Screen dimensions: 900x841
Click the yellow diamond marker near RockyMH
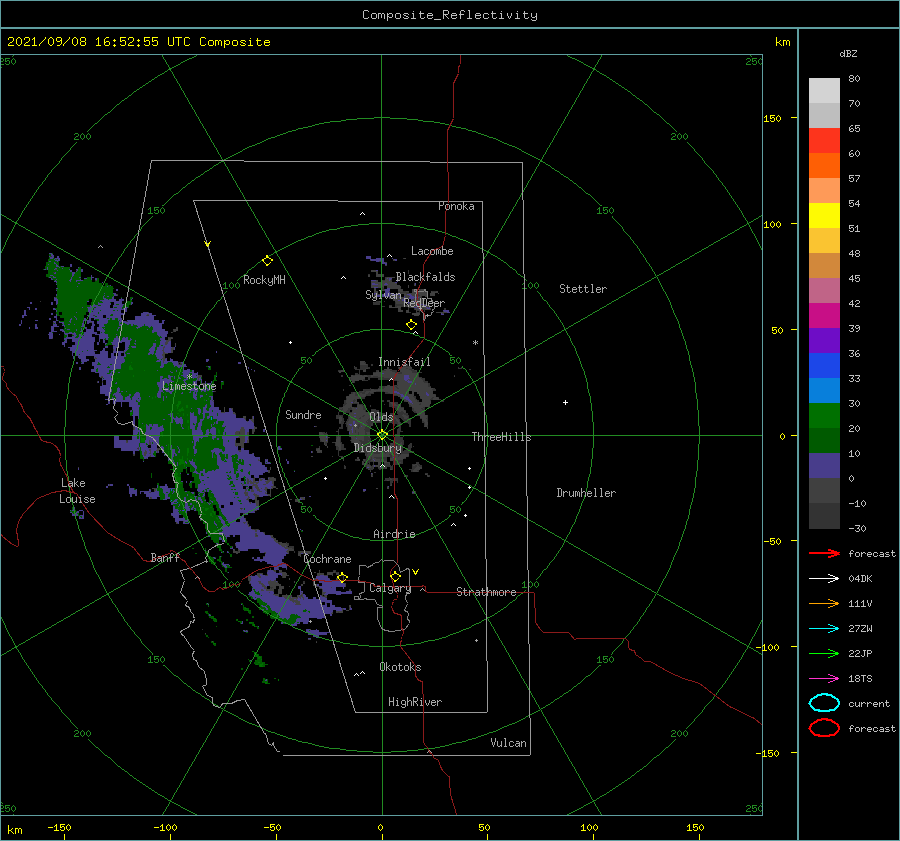point(267,261)
